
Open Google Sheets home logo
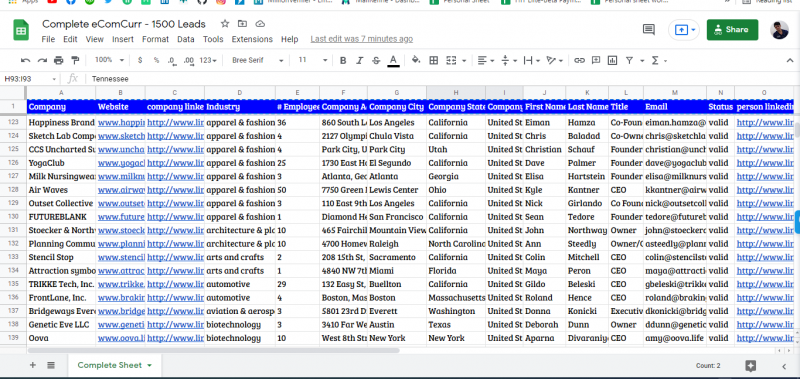(21, 31)
